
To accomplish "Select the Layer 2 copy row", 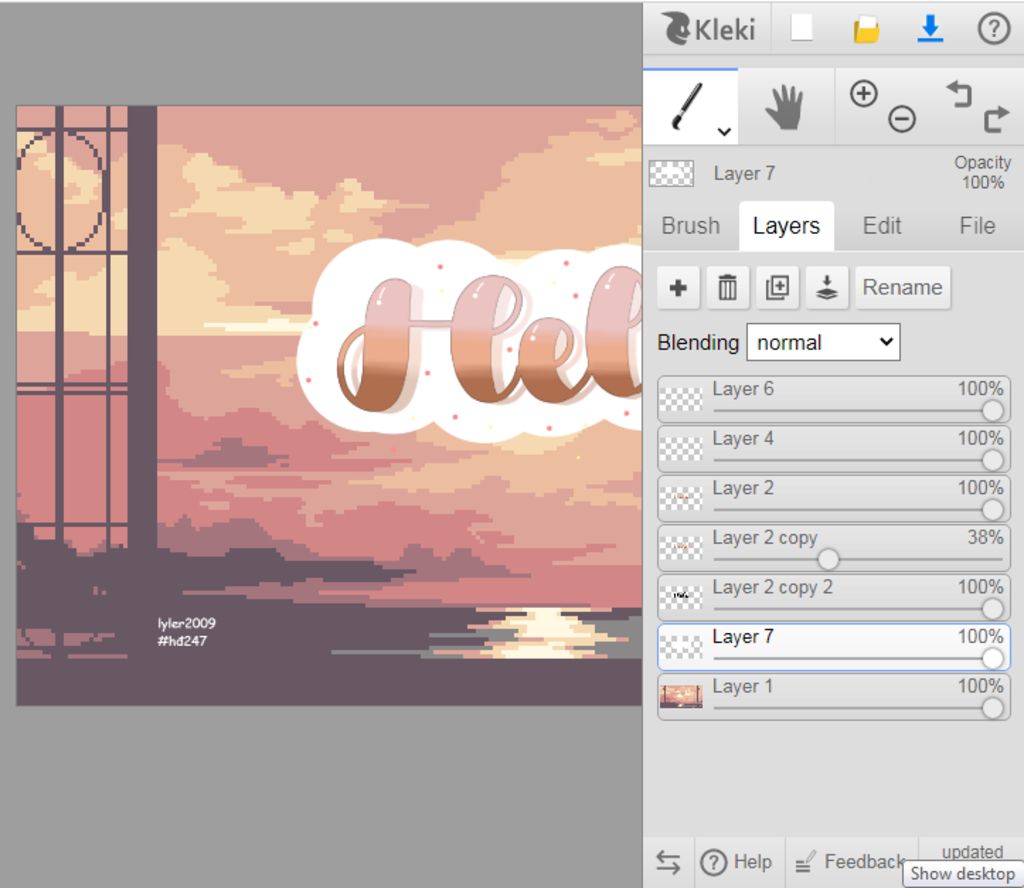I will point(833,548).
